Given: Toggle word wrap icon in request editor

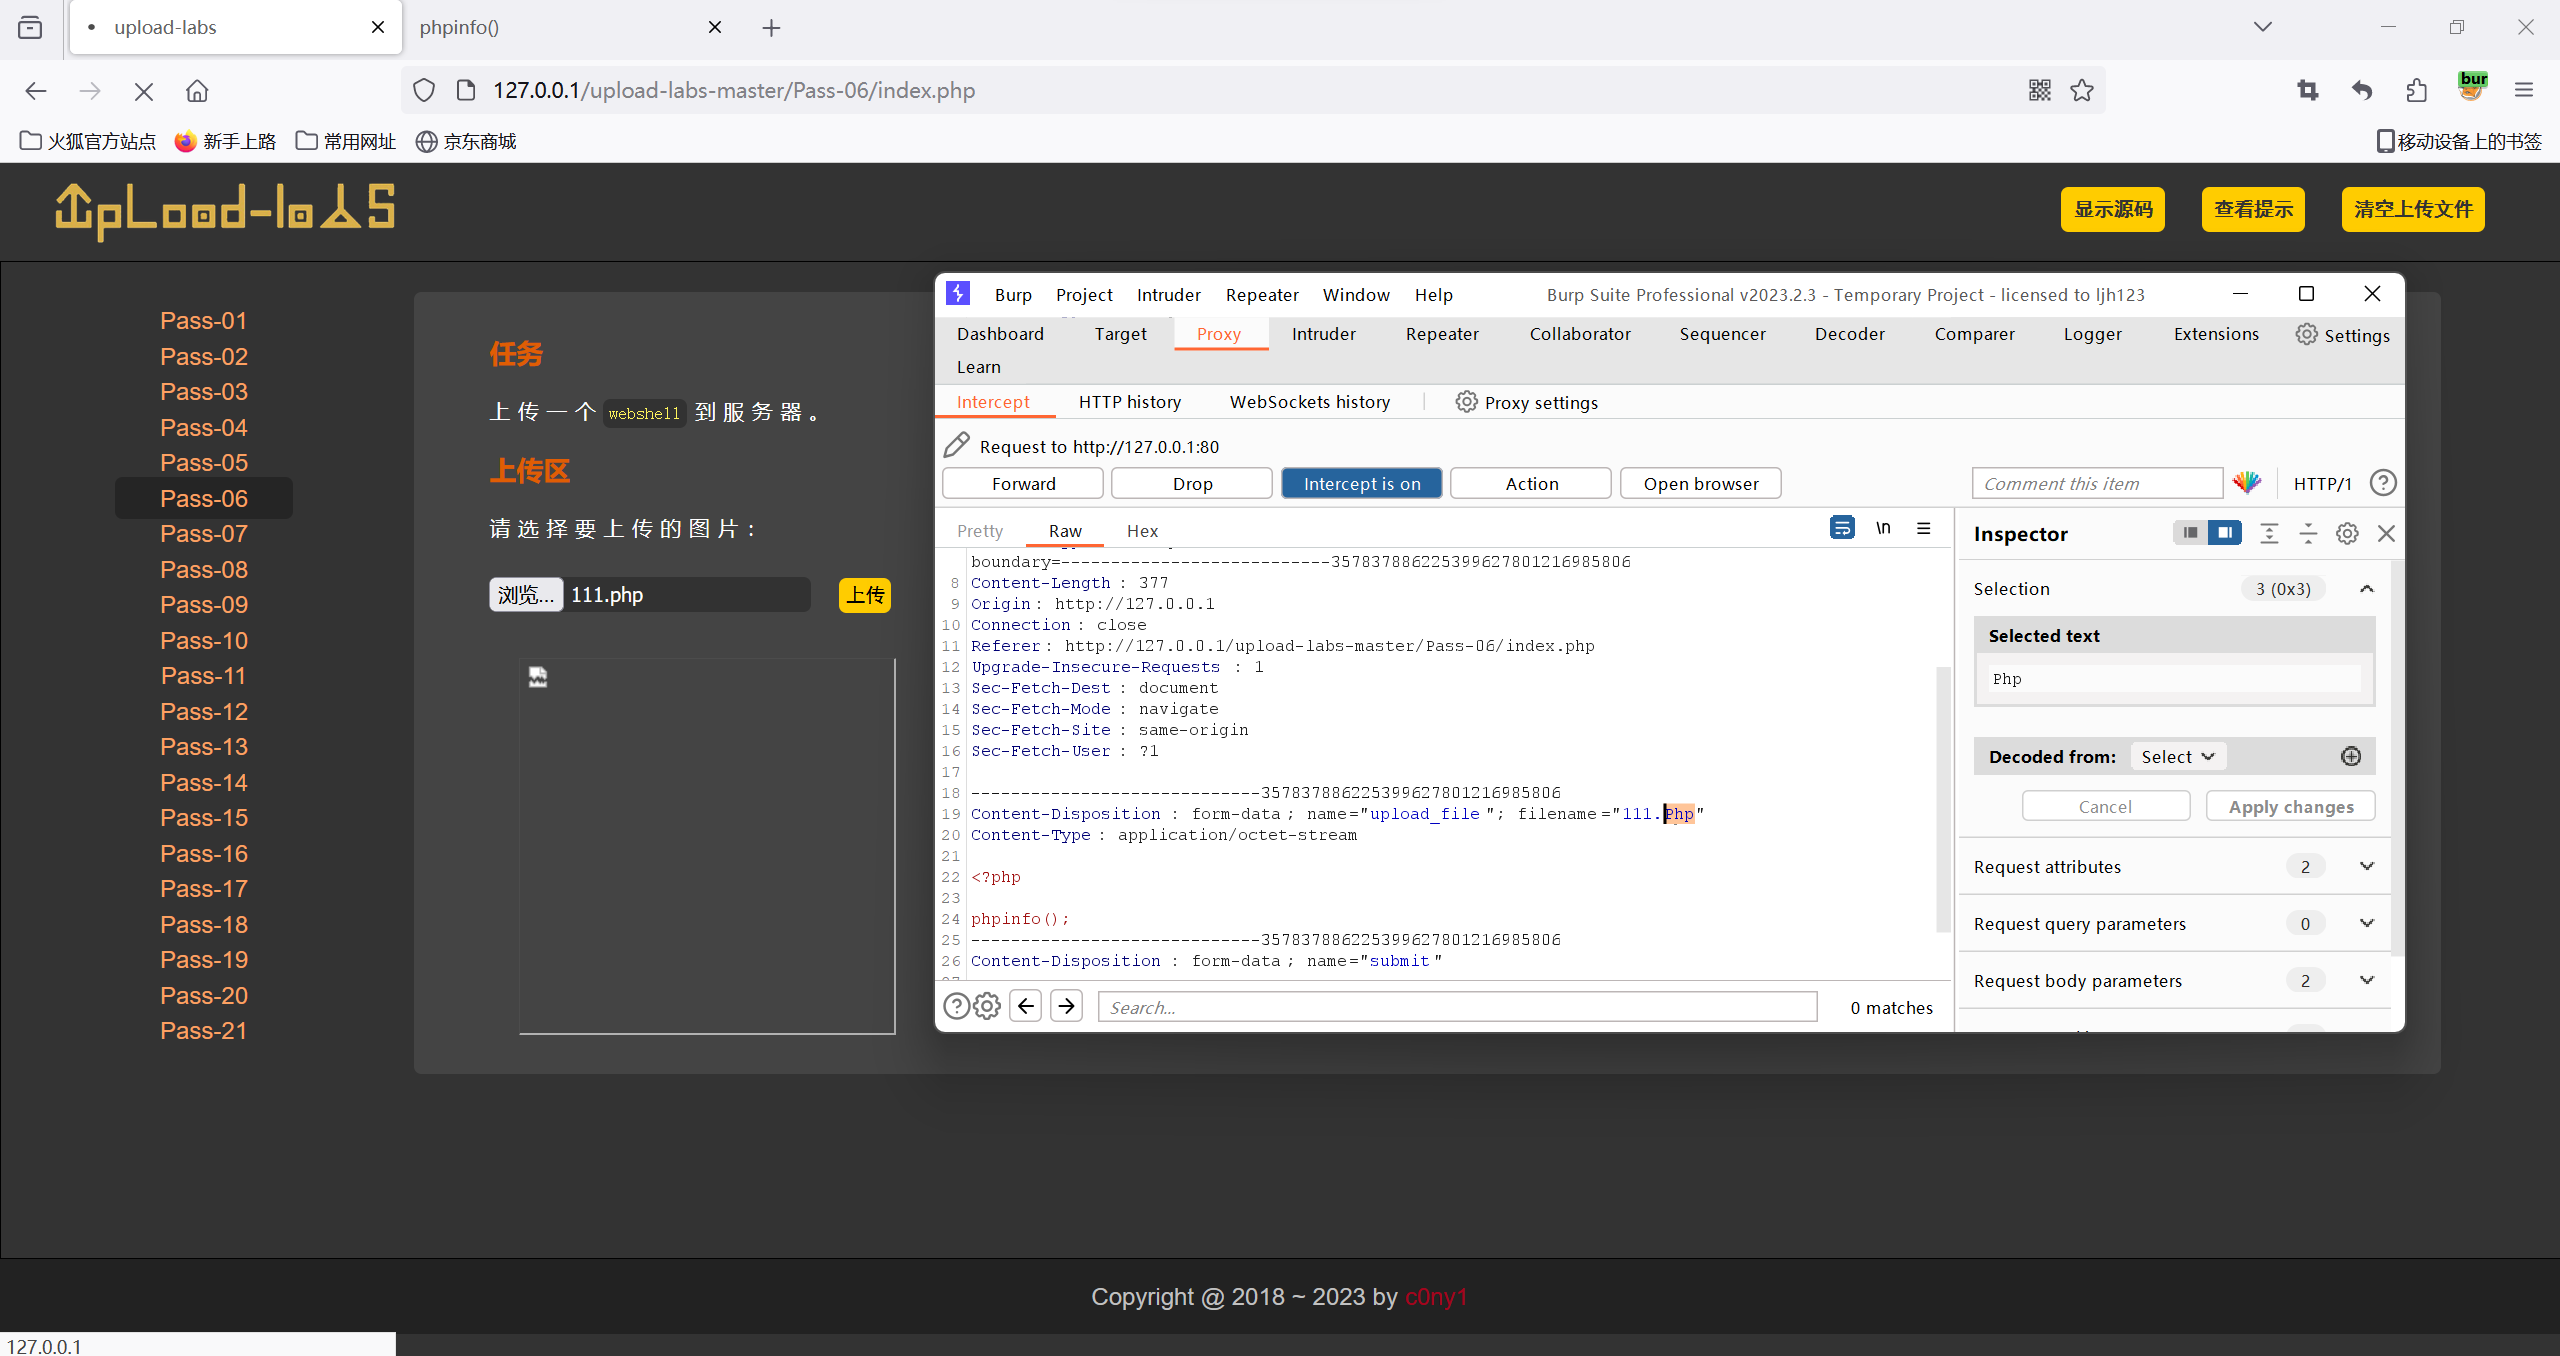Looking at the screenshot, I should coord(1842,528).
